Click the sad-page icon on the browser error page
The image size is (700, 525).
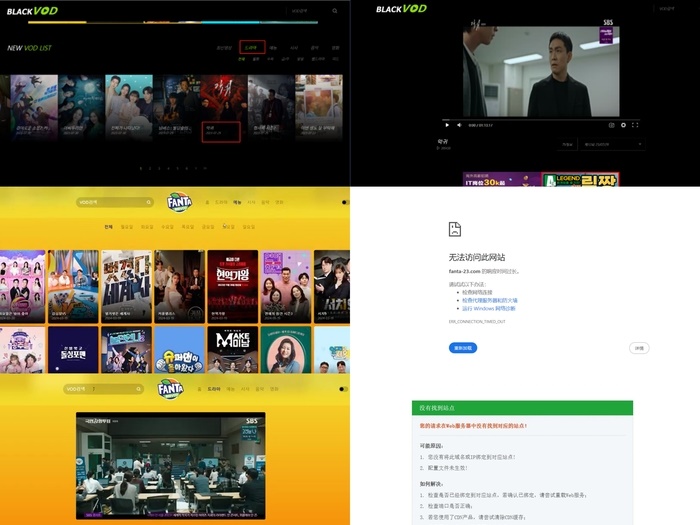pyautogui.click(x=454, y=229)
